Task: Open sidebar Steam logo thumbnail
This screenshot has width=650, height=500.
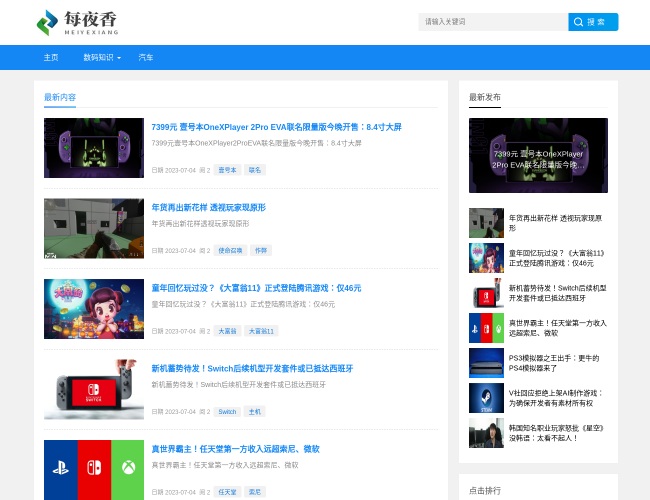Action: [486, 398]
